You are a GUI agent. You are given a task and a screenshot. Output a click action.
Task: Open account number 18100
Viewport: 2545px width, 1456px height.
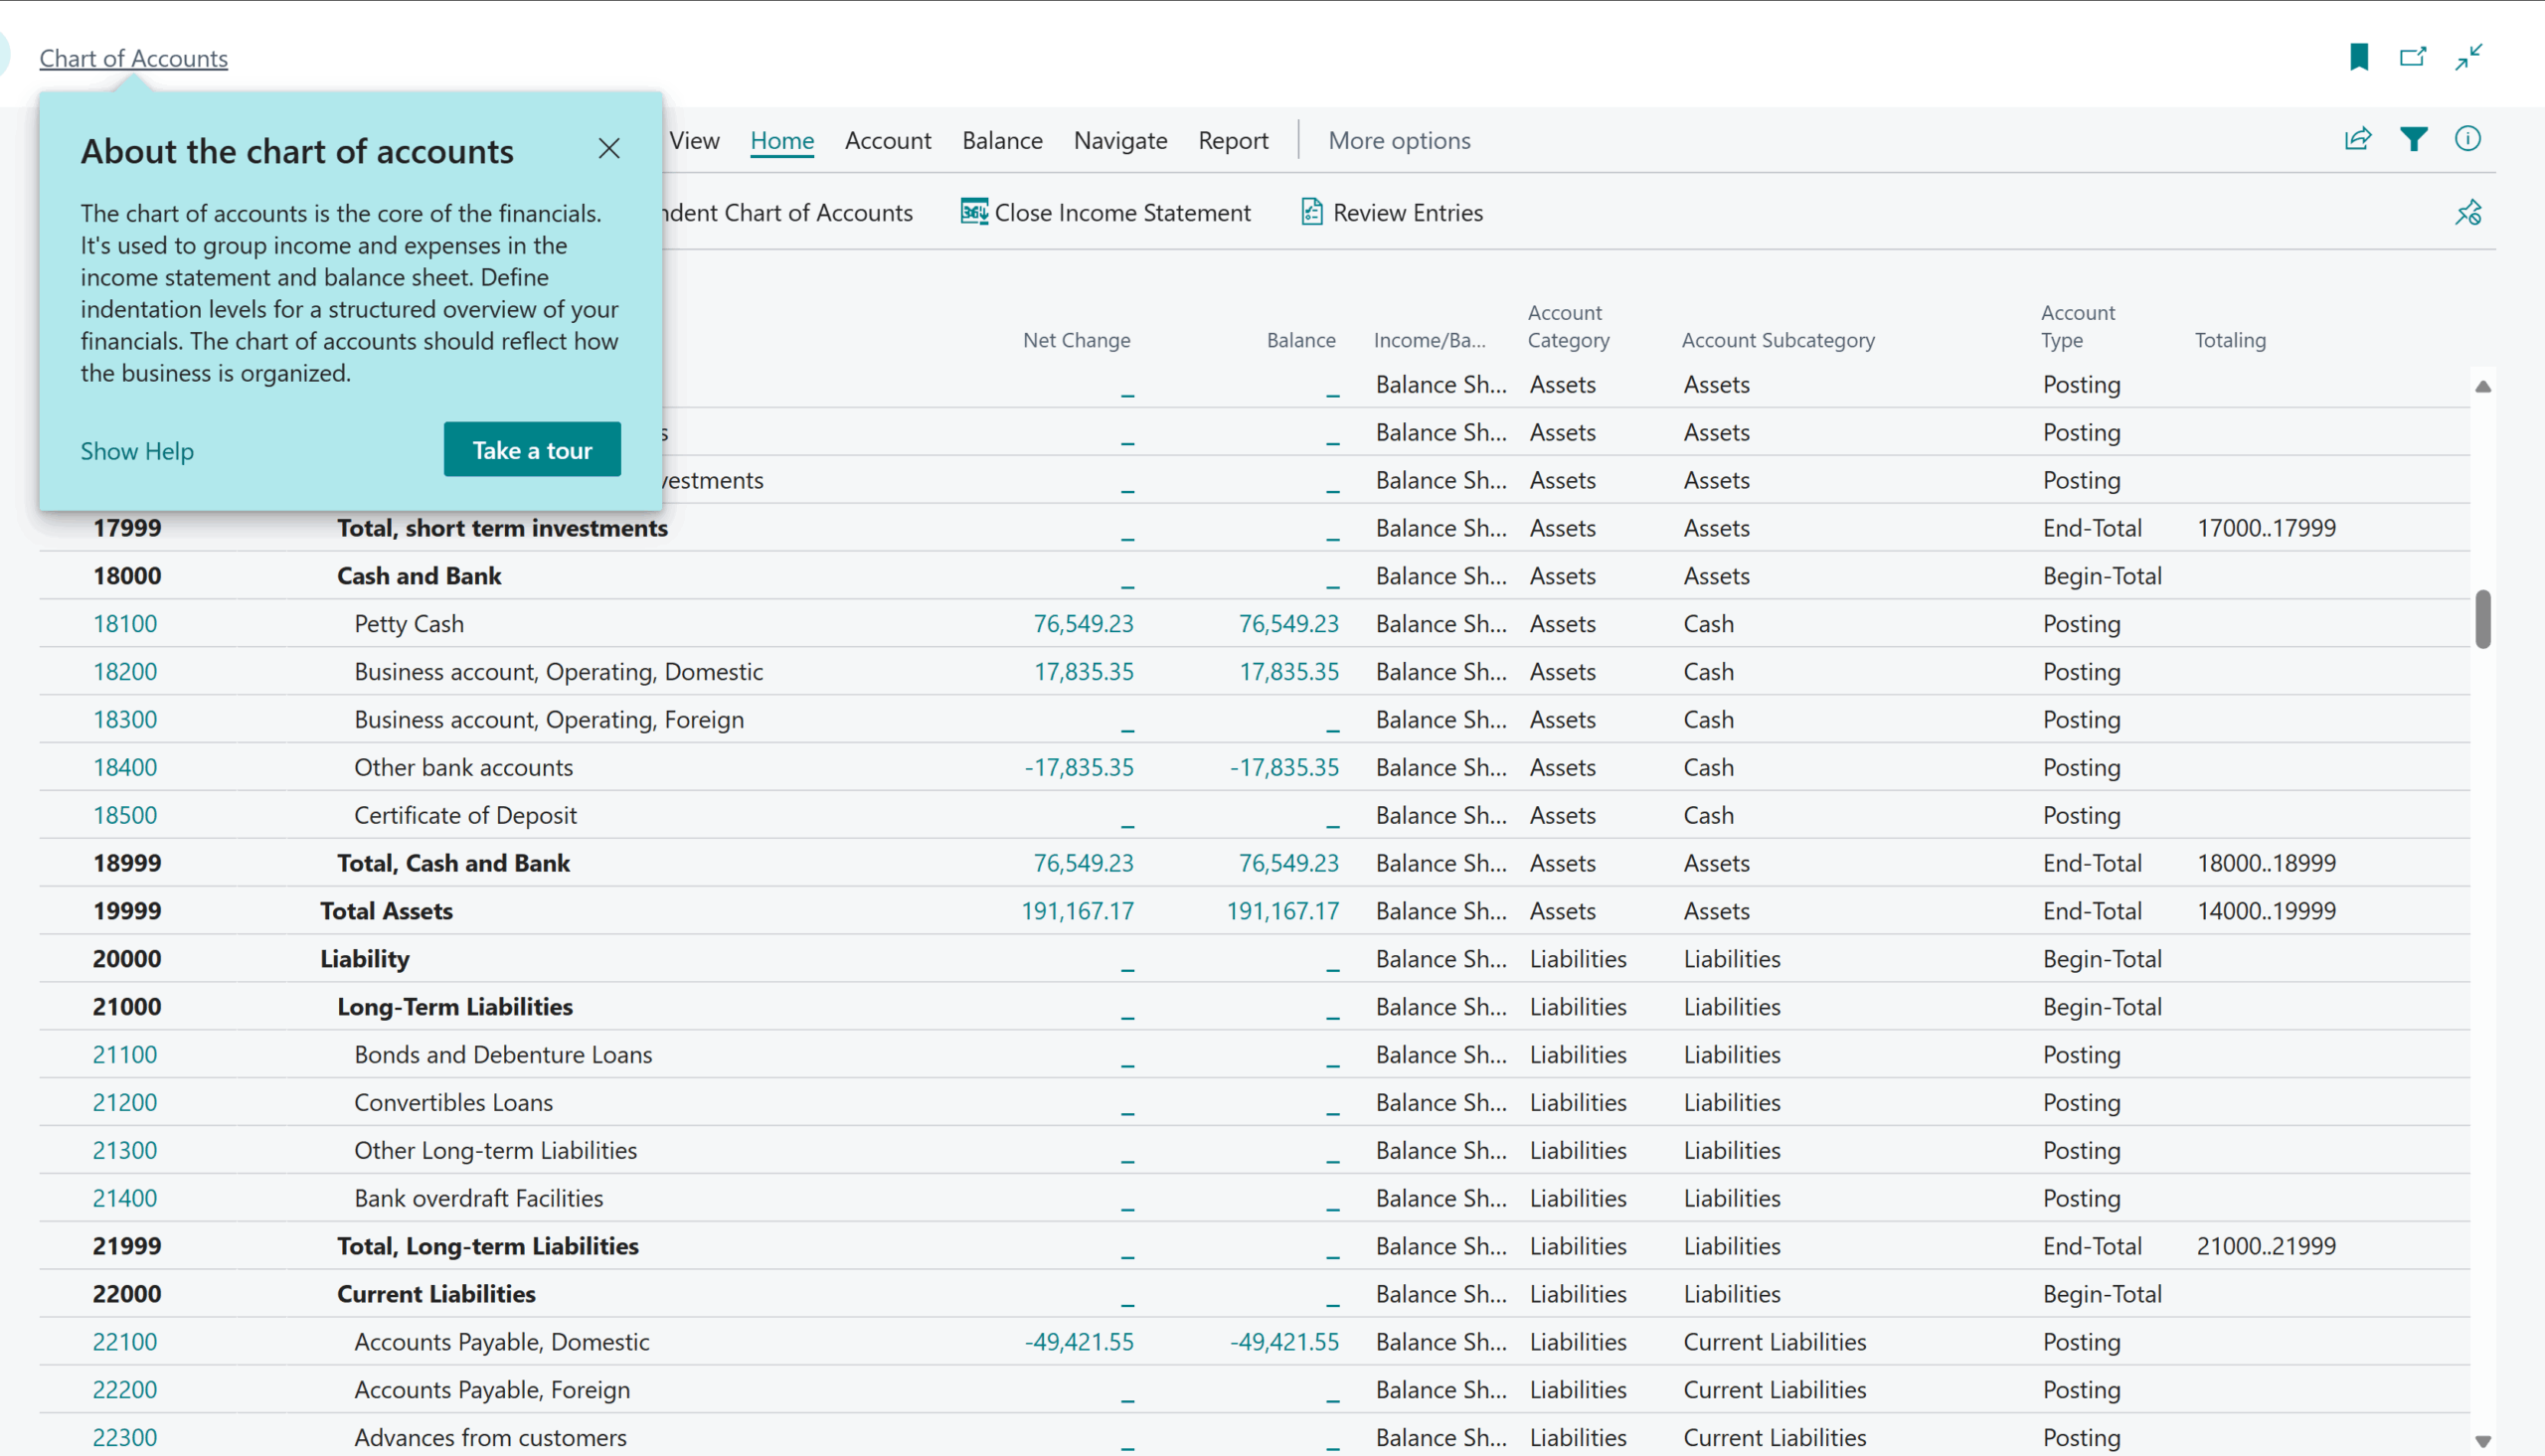pyautogui.click(x=125, y=624)
